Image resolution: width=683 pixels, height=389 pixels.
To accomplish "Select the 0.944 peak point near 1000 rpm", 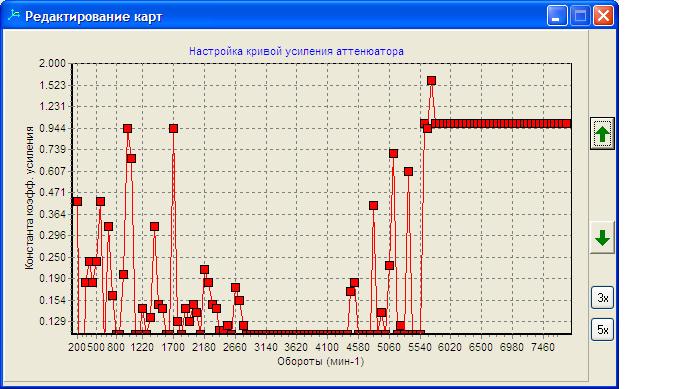I will point(127,129).
